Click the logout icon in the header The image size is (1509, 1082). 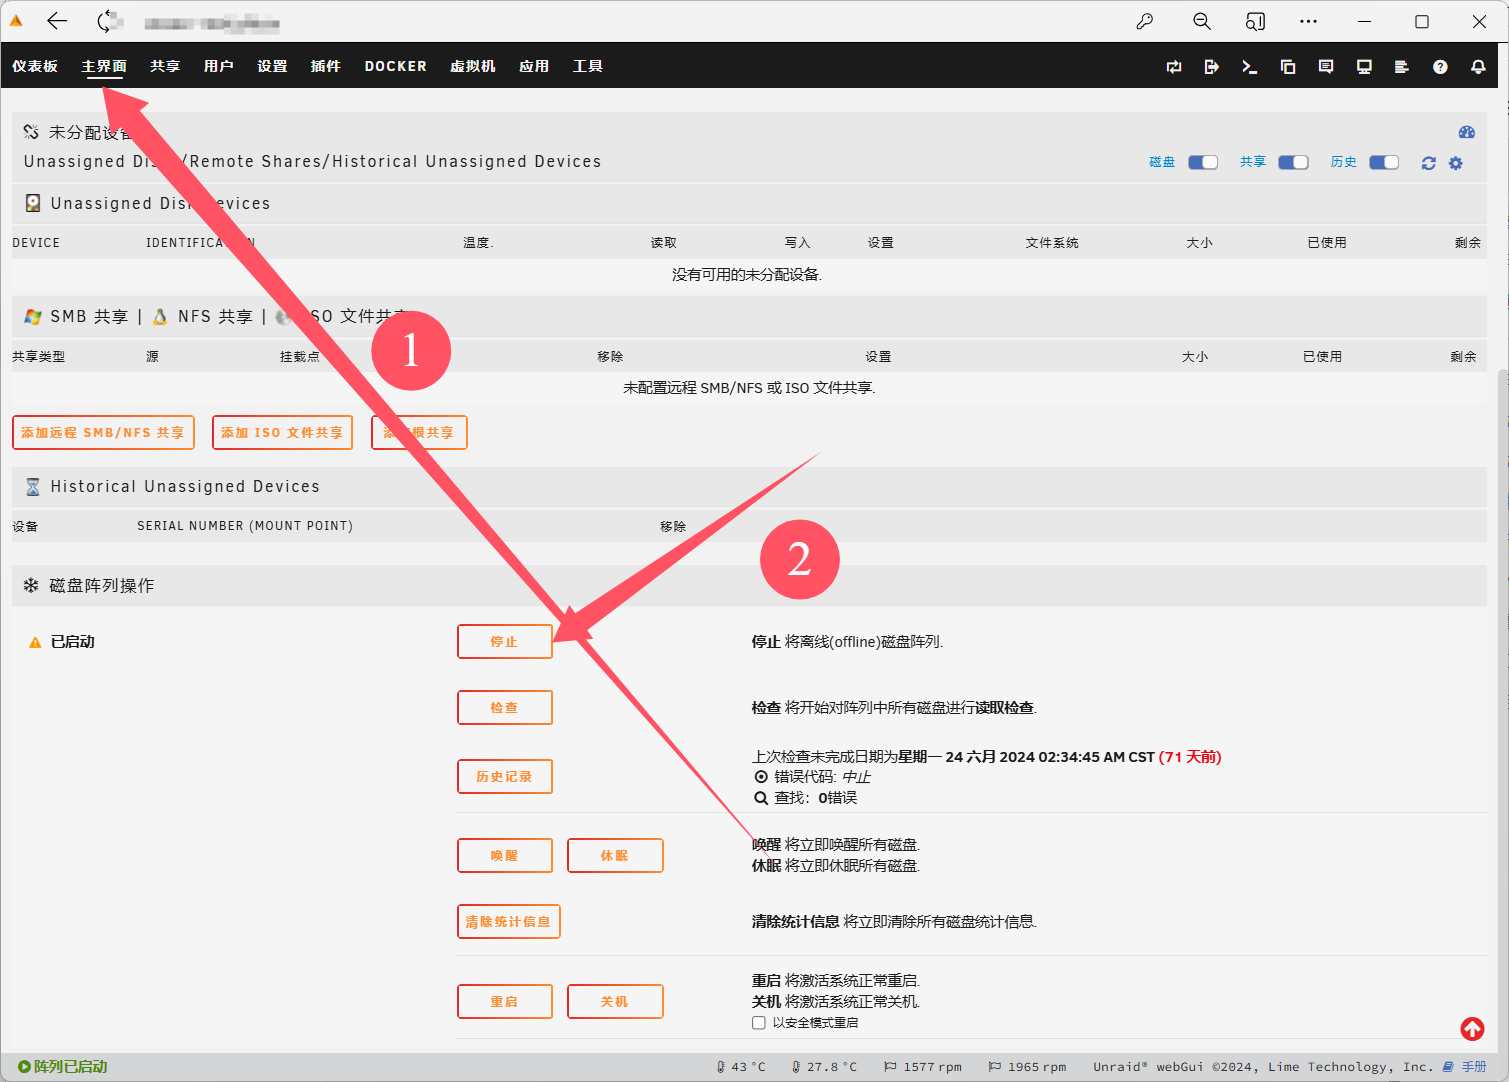coord(1211,67)
